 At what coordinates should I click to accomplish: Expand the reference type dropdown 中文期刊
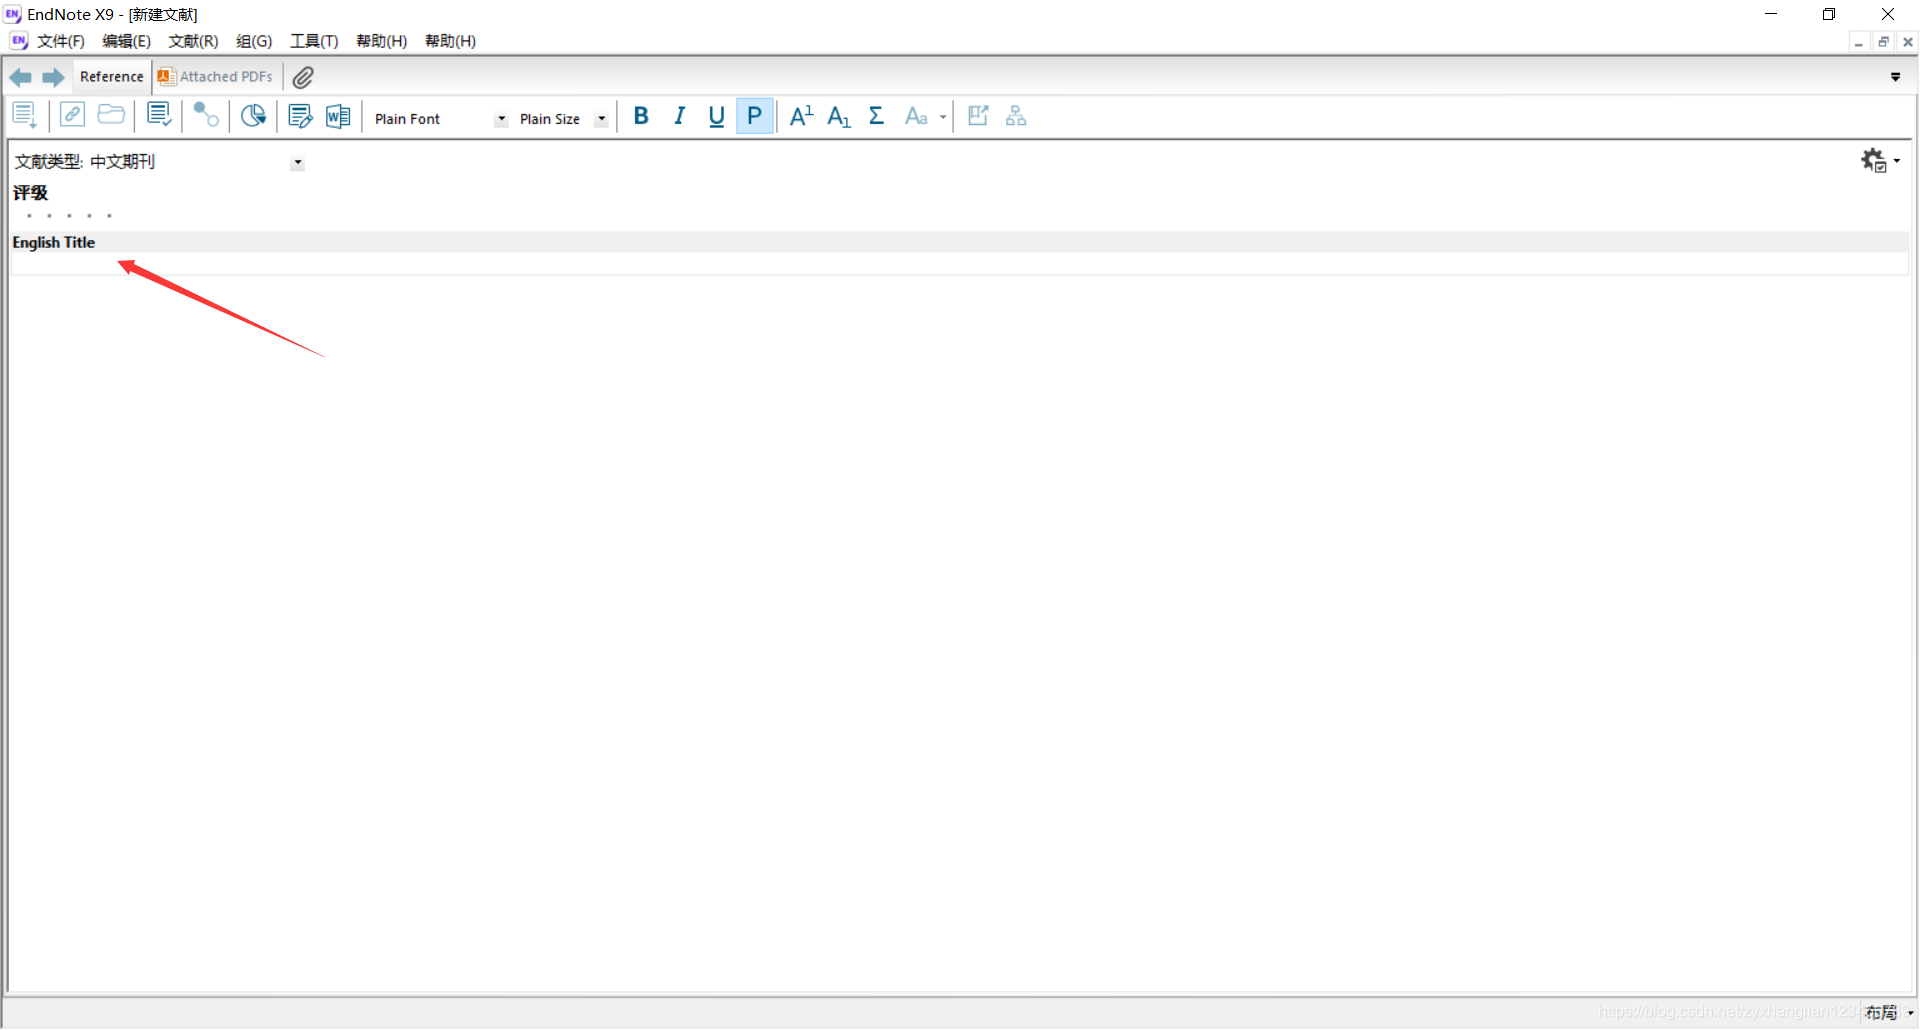coord(298,163)
